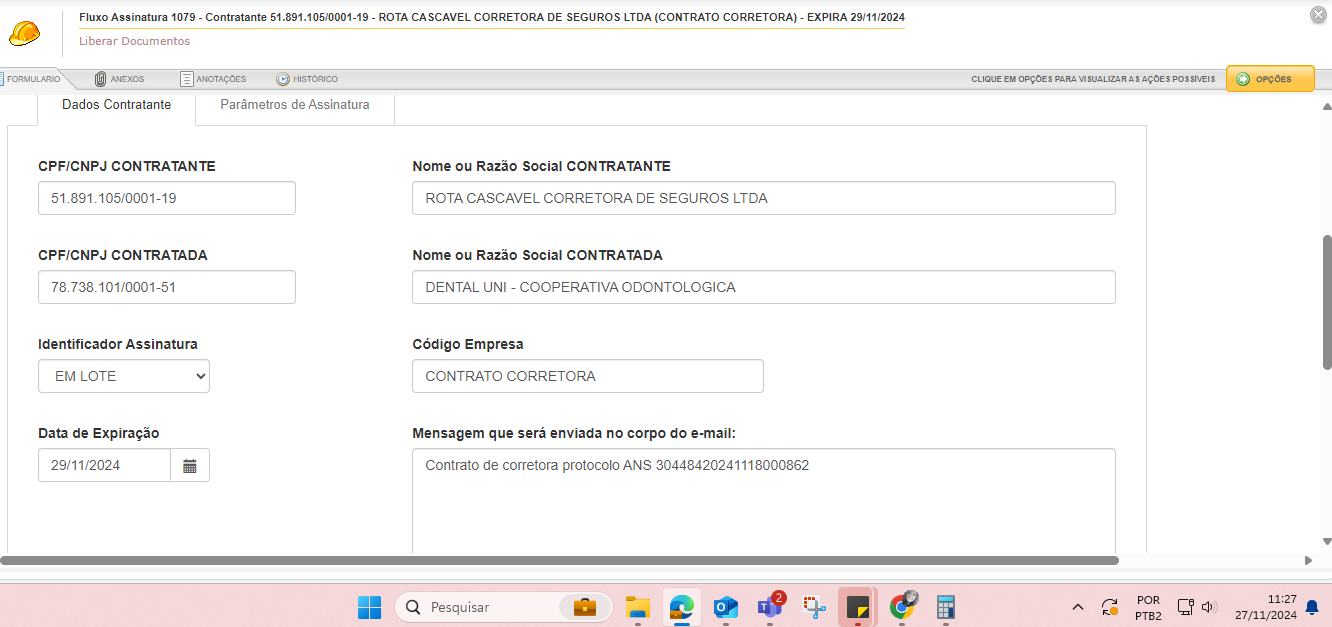Click the Anexos paperclip icon
Viewport: 1332px width, 627px height.
(x=100, y=79)
